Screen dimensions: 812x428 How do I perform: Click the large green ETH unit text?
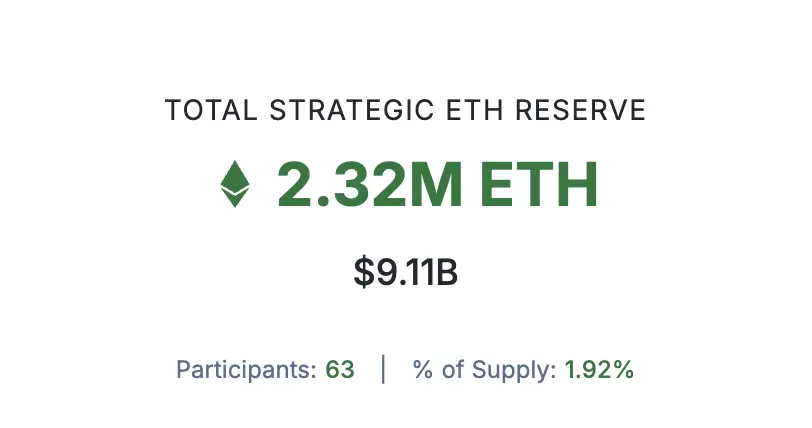tap(539, 184)
